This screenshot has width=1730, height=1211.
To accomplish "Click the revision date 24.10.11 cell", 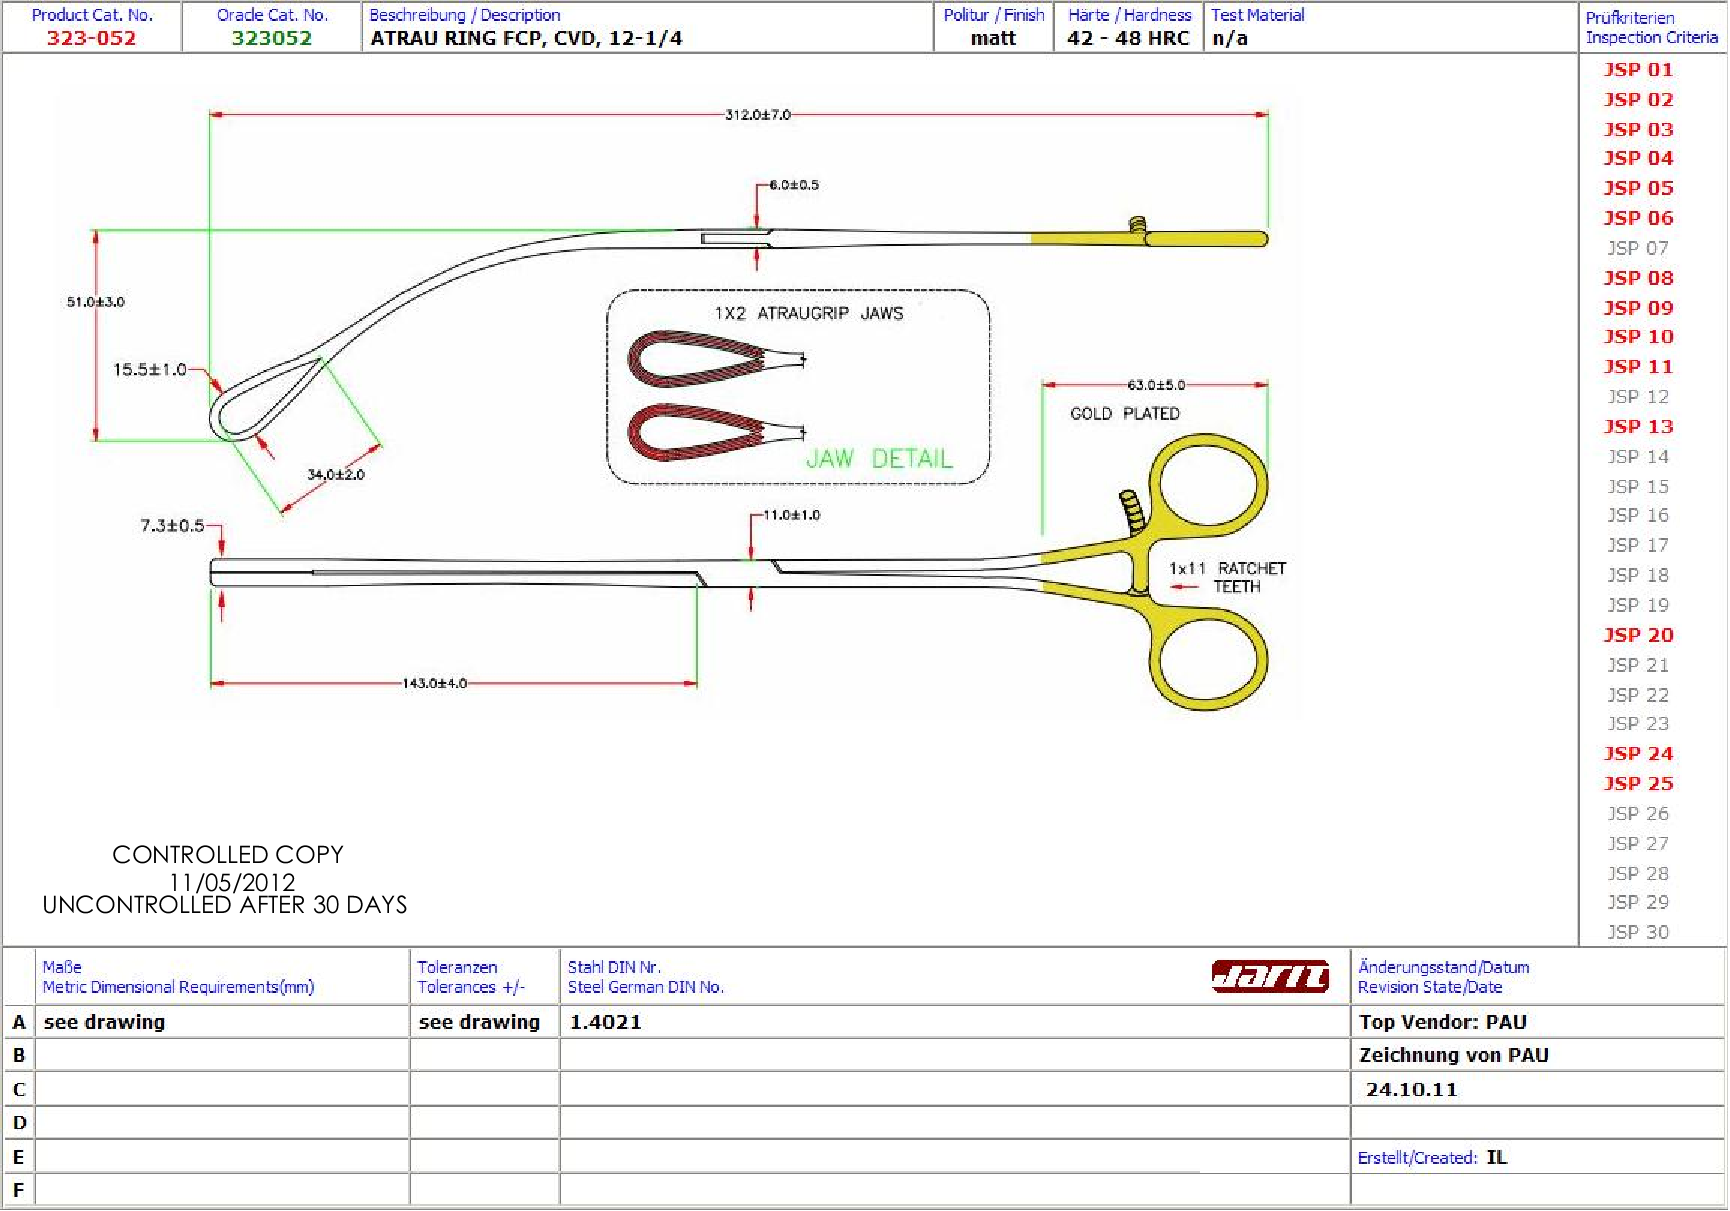I will click(1411, 1090).
